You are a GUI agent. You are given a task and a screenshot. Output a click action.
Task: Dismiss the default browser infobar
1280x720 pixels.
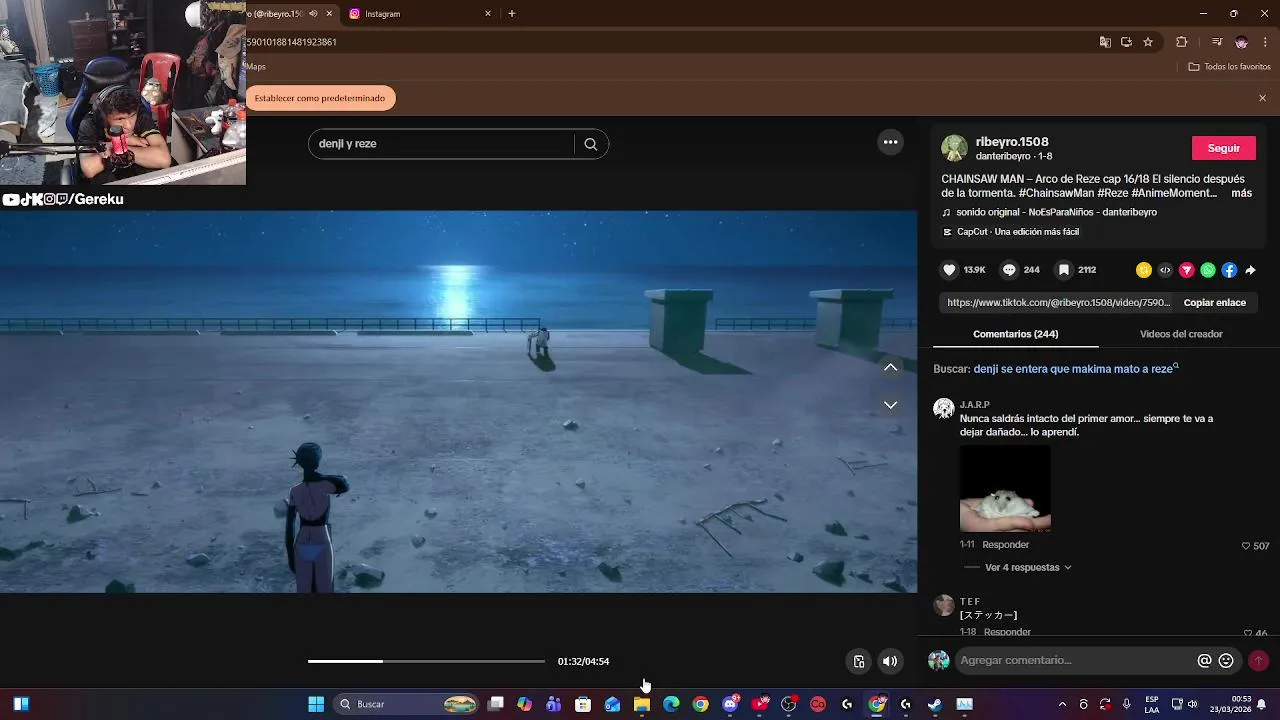click(x=1262, y=98)
